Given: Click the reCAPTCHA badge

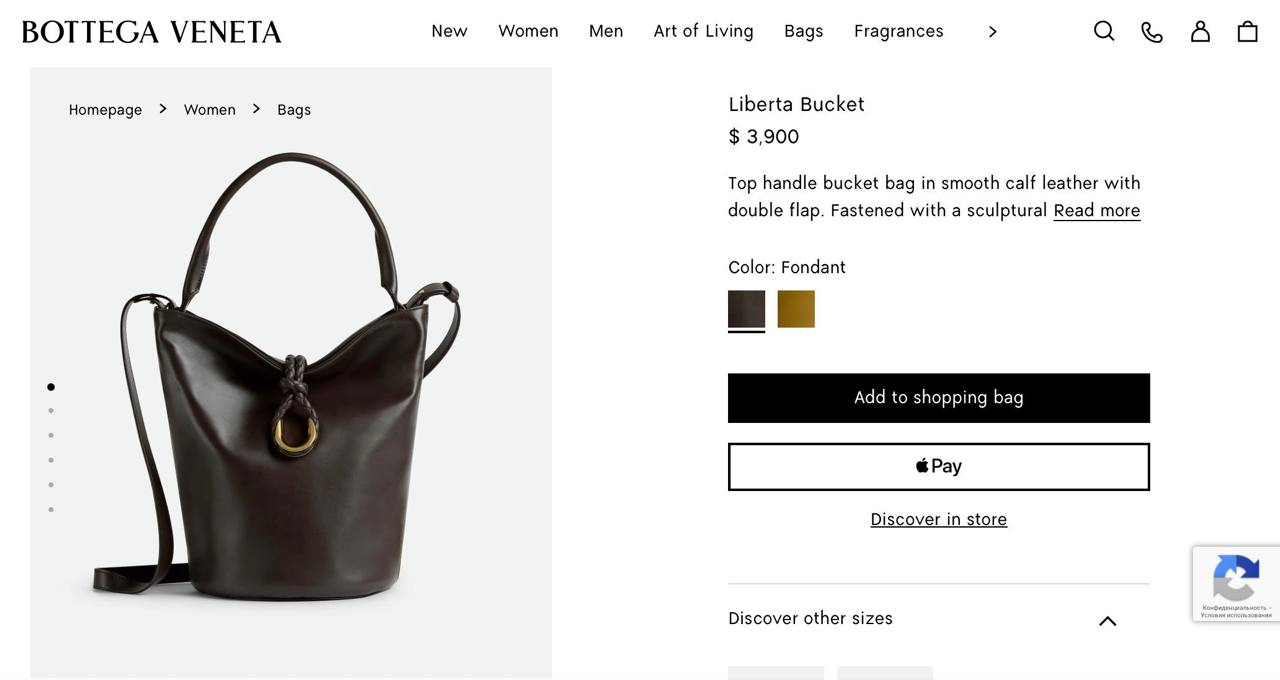Looking at the screenshot, I should tap(1236, 583).
